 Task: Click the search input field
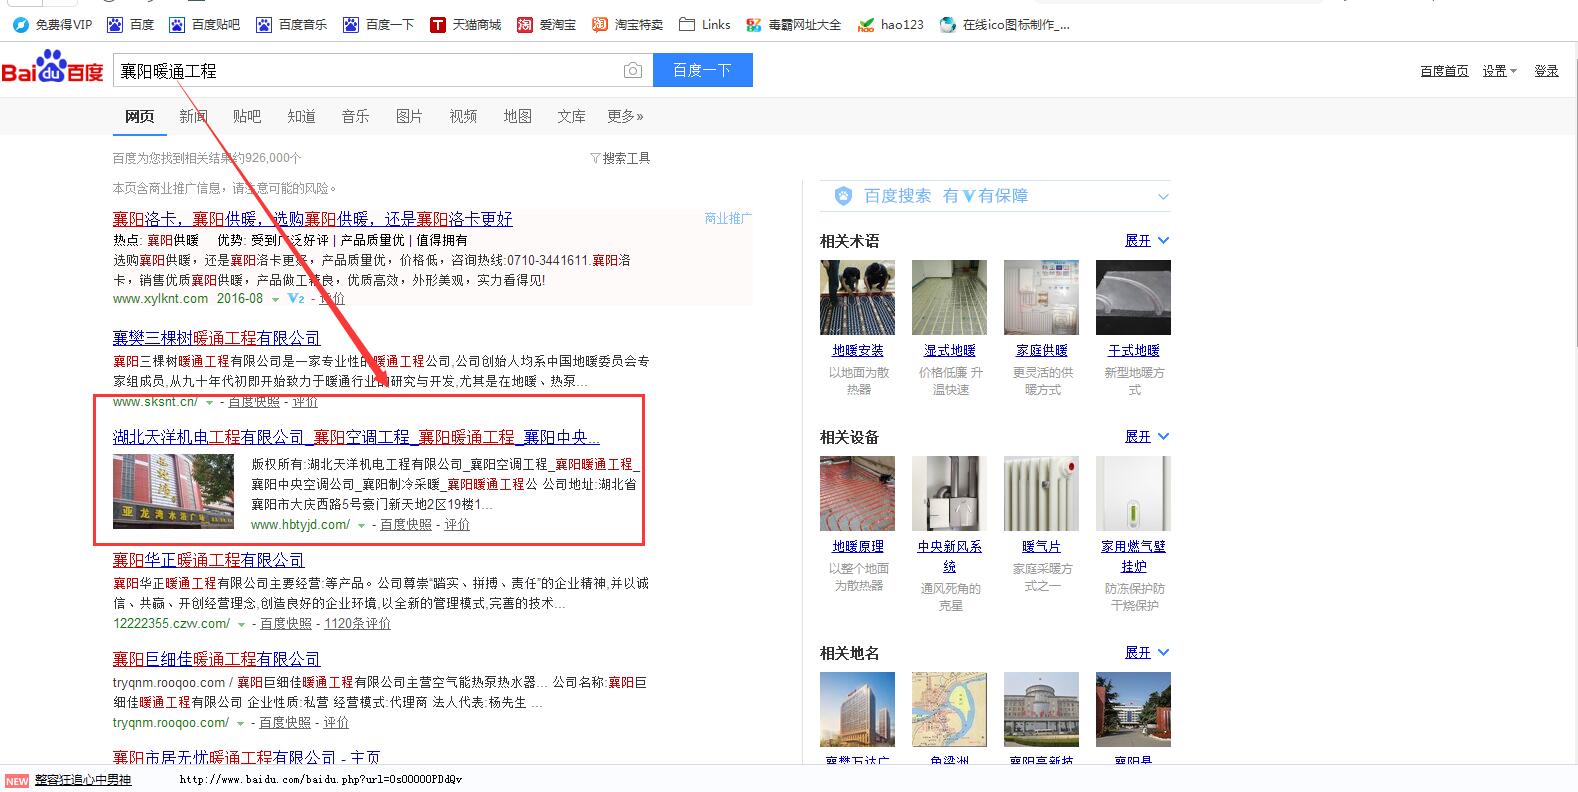(366, 70)
